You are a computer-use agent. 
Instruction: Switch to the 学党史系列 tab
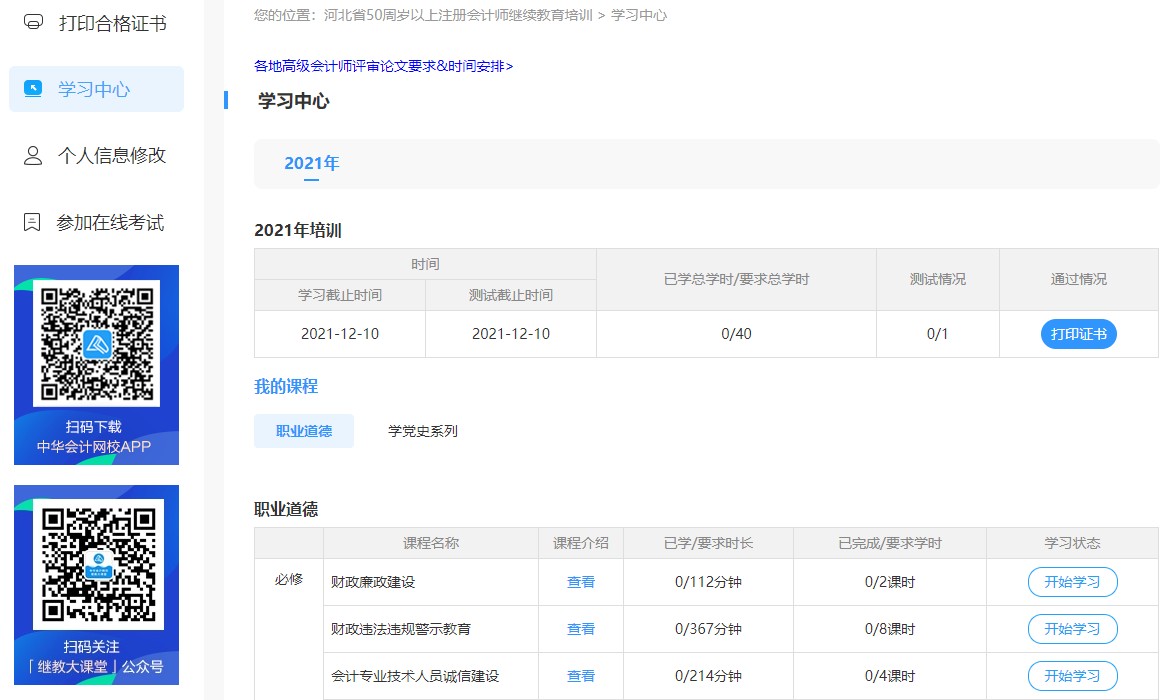pyautogui.click(x=421, y=430)
